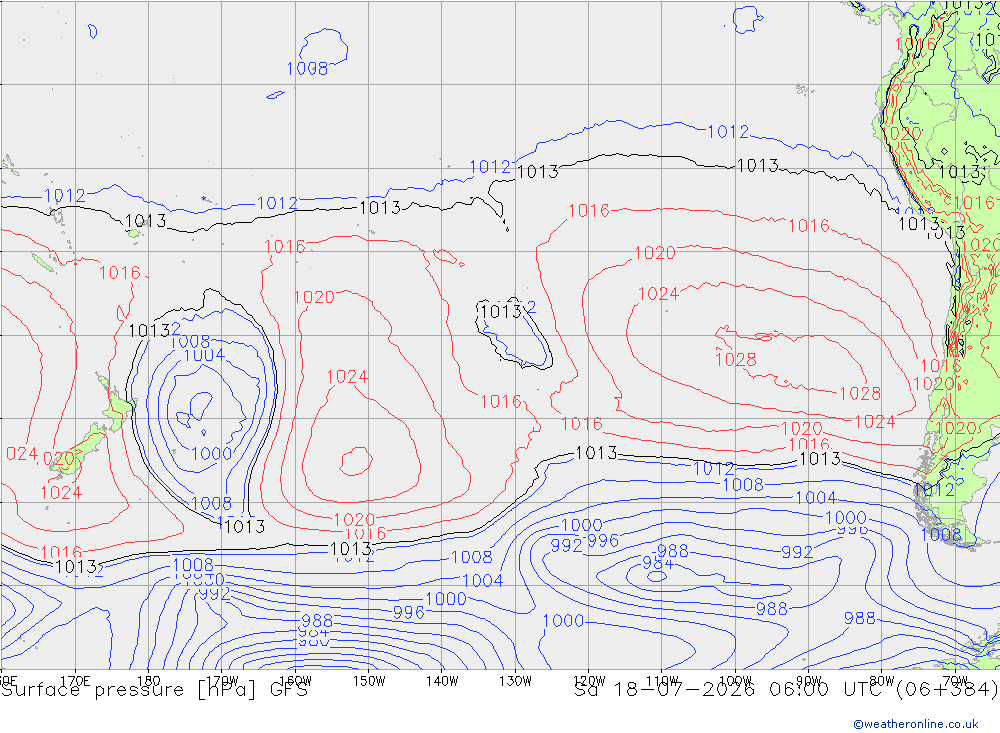Click the red 1016 label near New Caledonia

[x=119, y=273]
